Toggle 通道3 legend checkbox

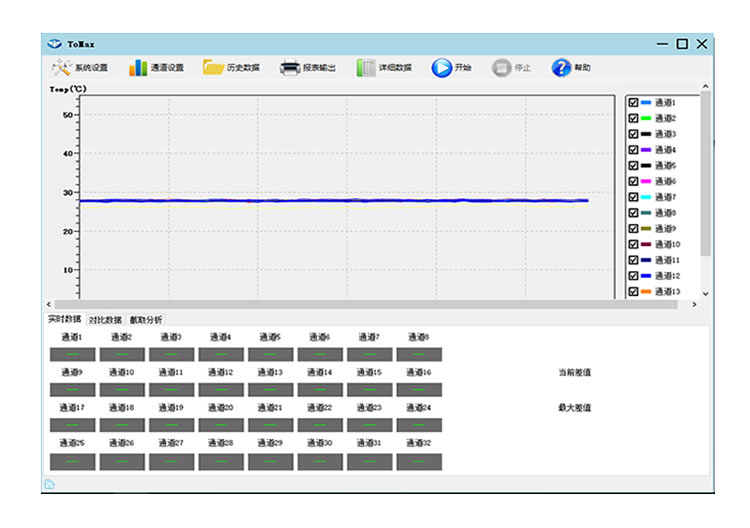[633, 134]
